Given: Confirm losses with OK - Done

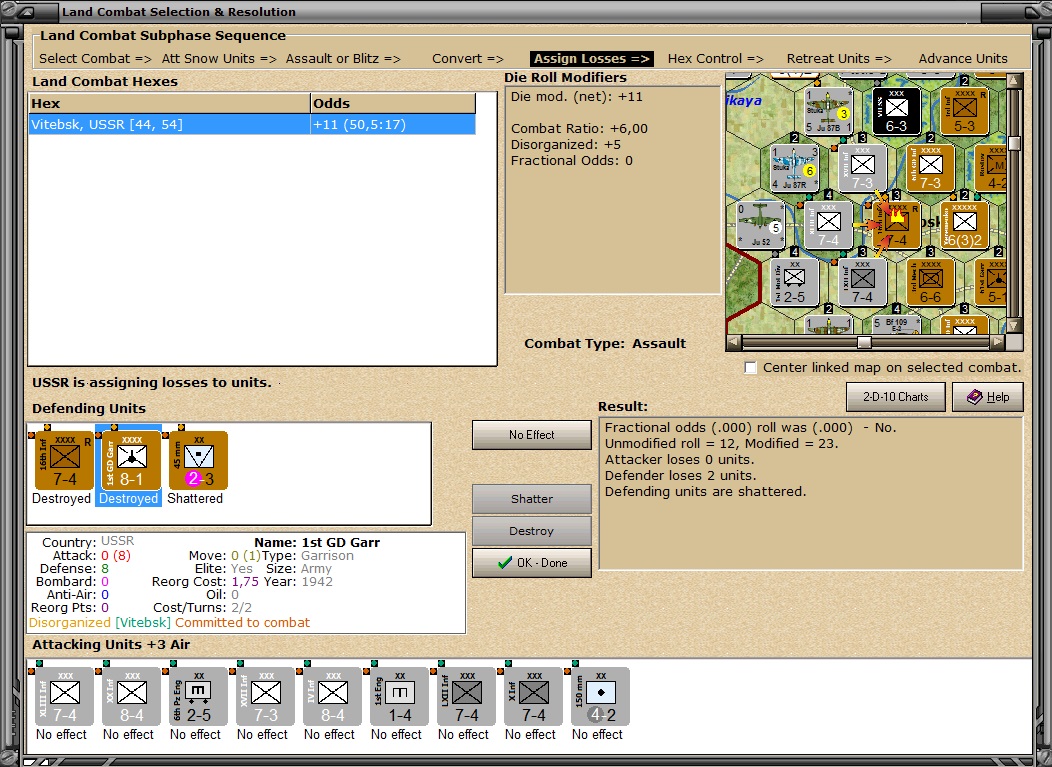Looking at the screenshot, I should tap(531, 563).
